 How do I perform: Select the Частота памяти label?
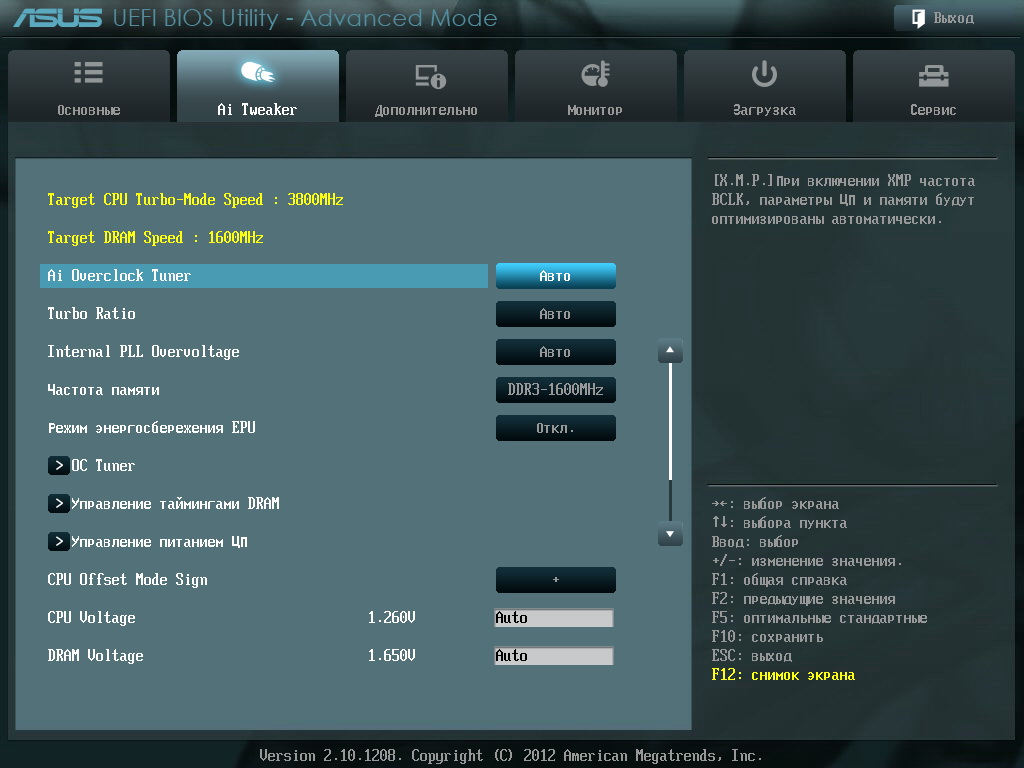pyautogui.click(x=103, y=390)
